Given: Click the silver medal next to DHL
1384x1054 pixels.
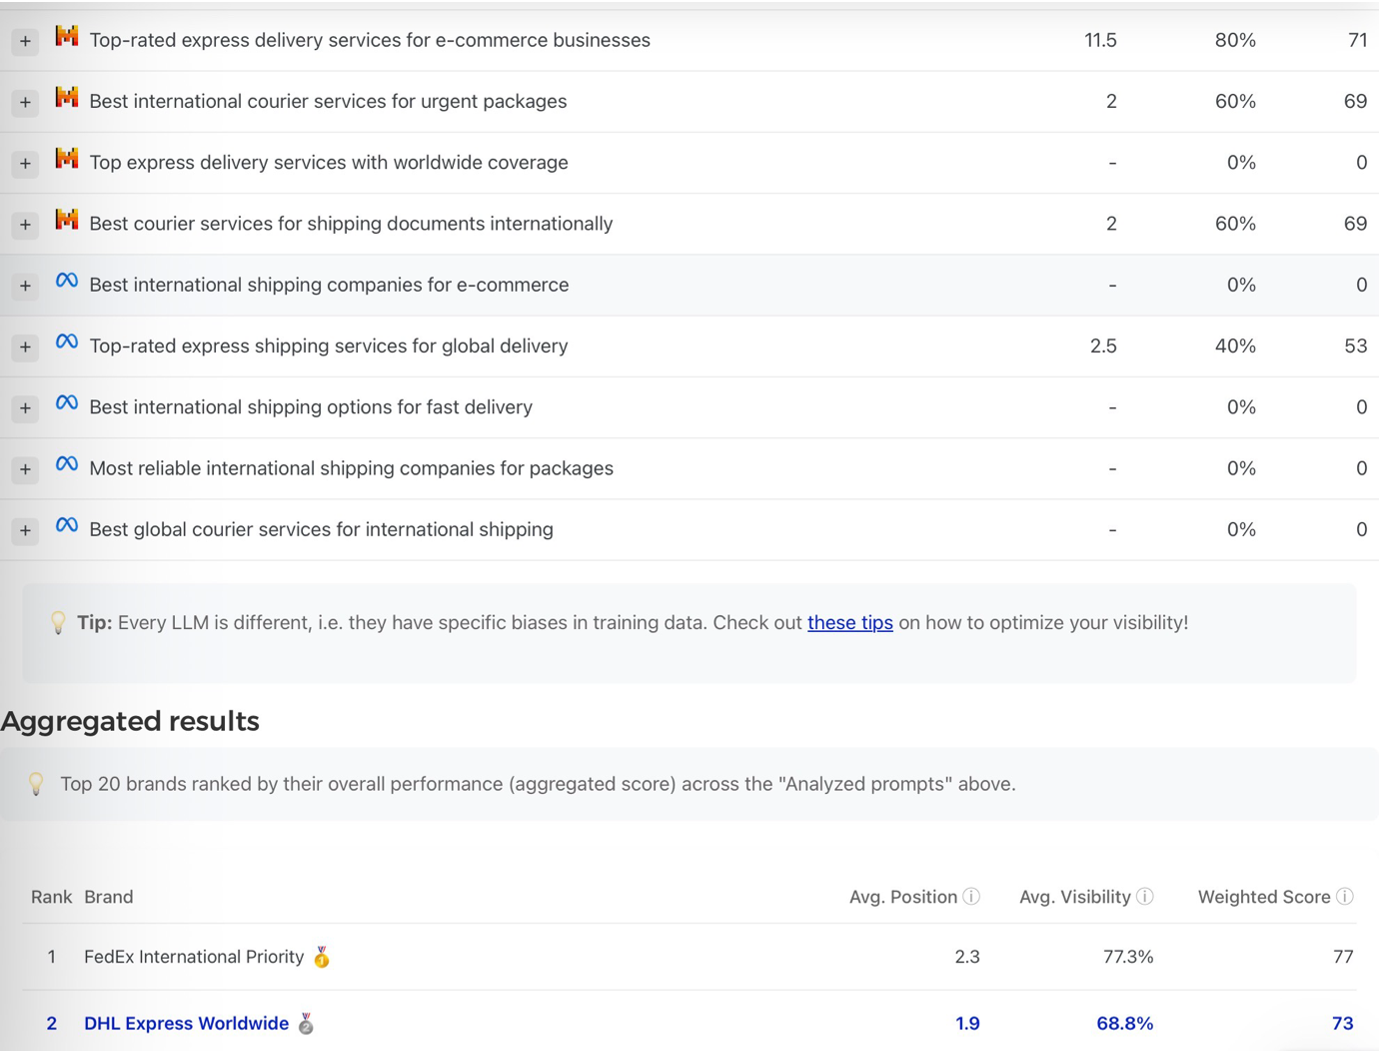Looking at the screenshot, I should (306, 1024).
